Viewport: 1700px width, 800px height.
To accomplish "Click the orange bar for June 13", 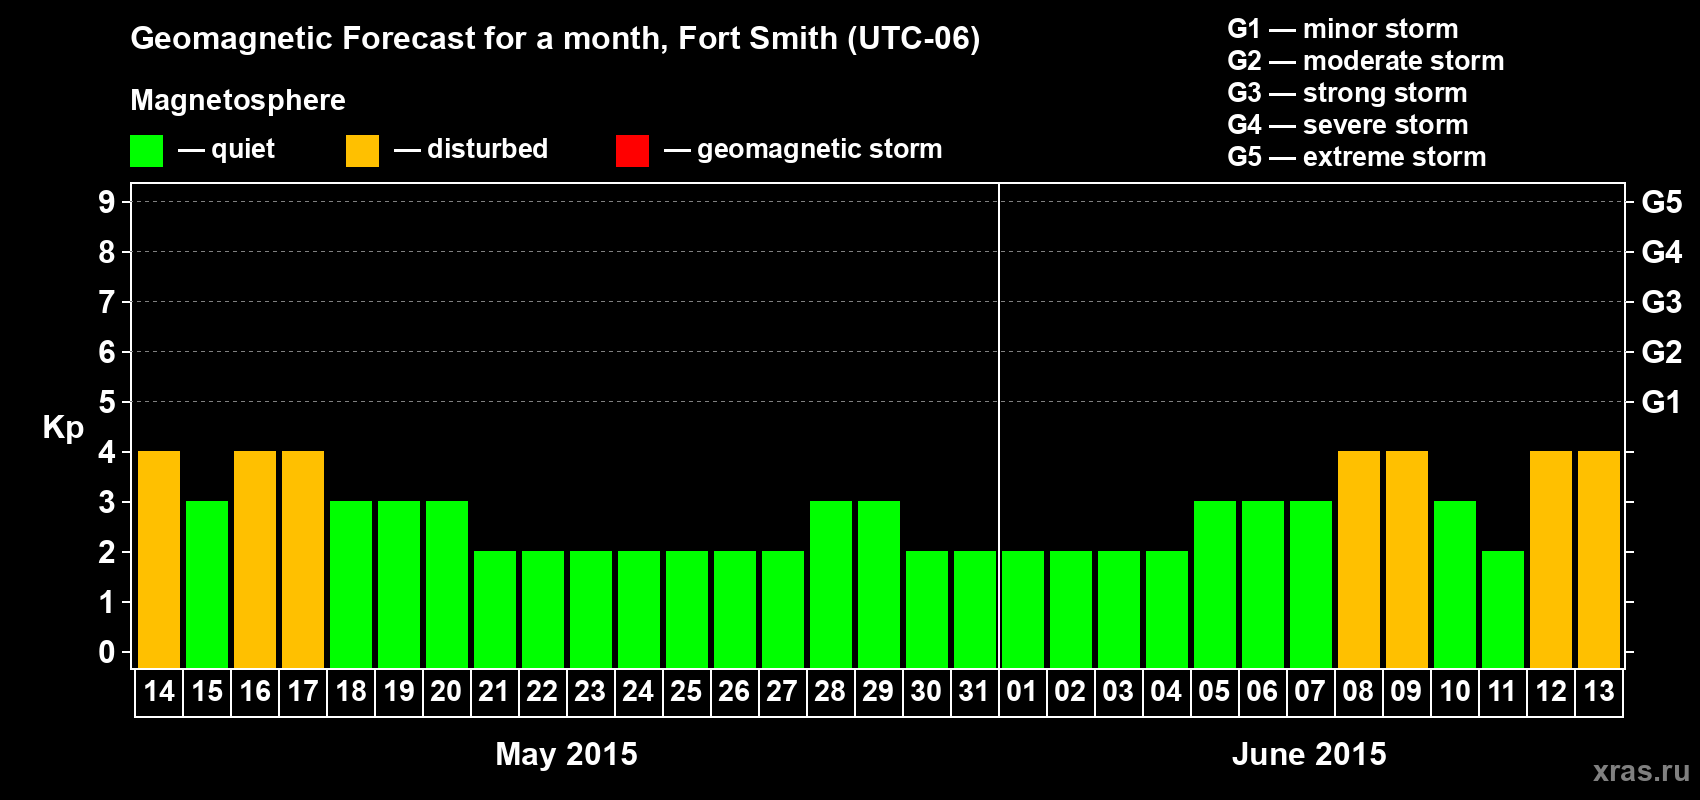I will 1599,559.
